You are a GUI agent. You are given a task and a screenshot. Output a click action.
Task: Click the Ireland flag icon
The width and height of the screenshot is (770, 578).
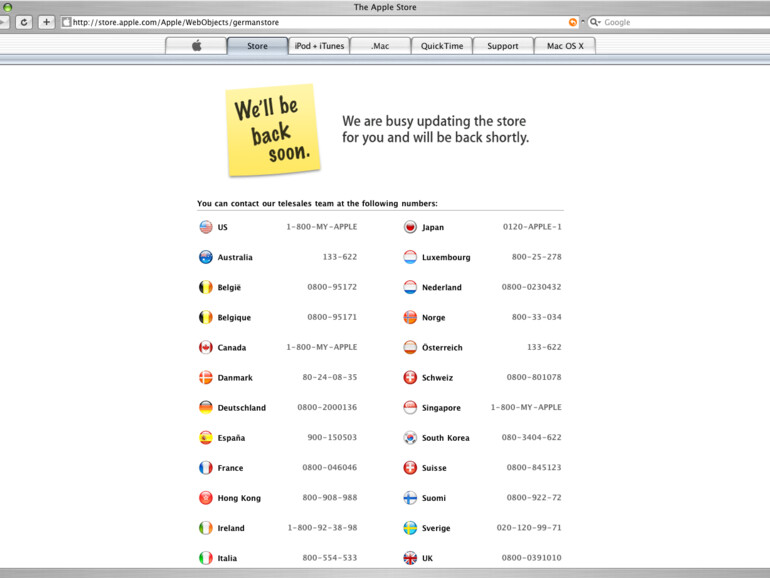pos(206,528)
